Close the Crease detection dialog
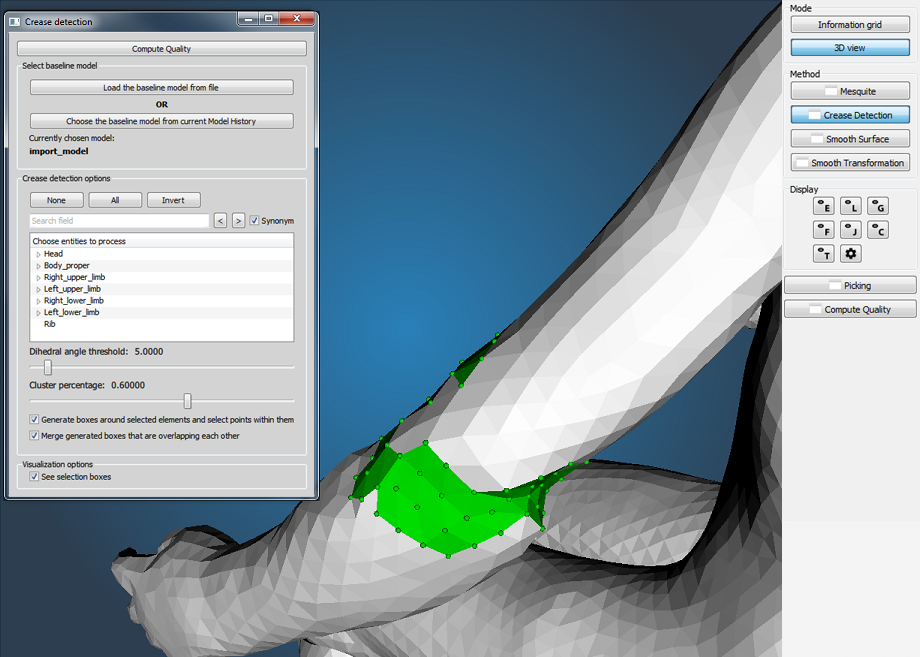This screenshot has height=657, width=920. coord(297,19)
